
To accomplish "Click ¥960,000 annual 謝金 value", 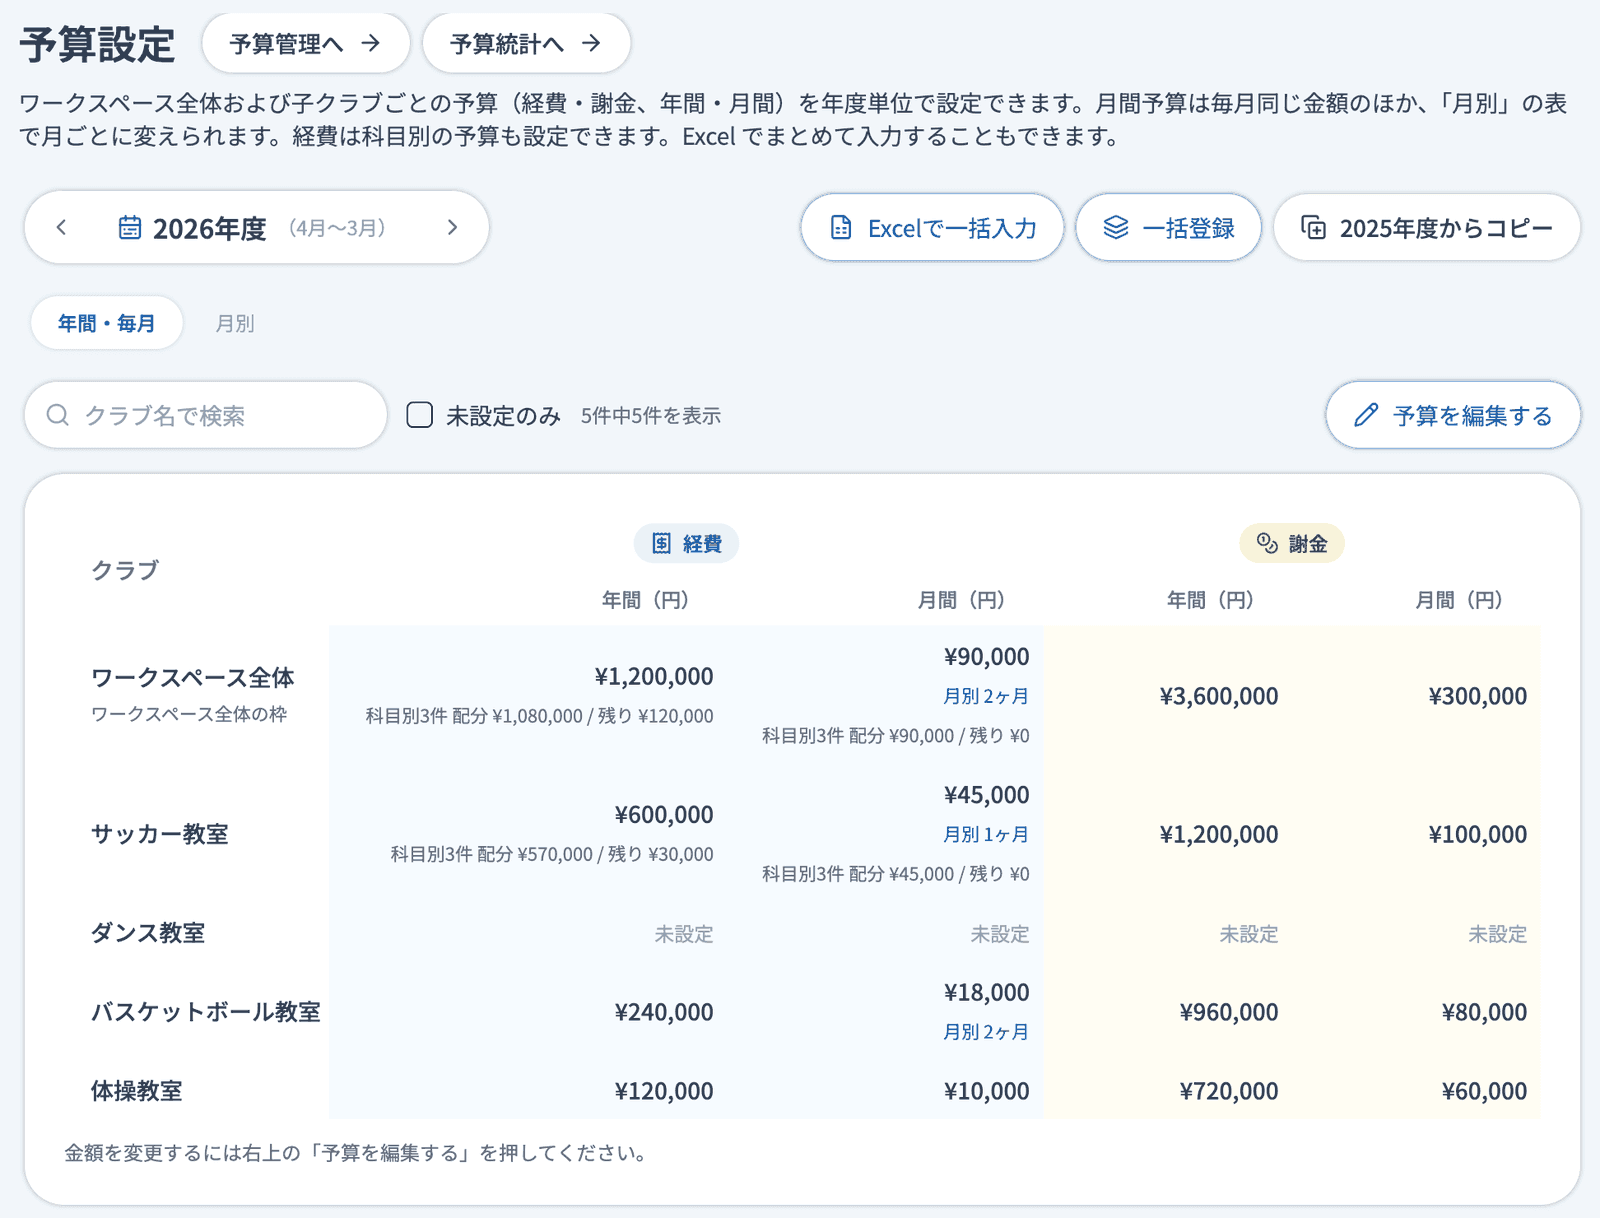I will tap(1229, 1012).
